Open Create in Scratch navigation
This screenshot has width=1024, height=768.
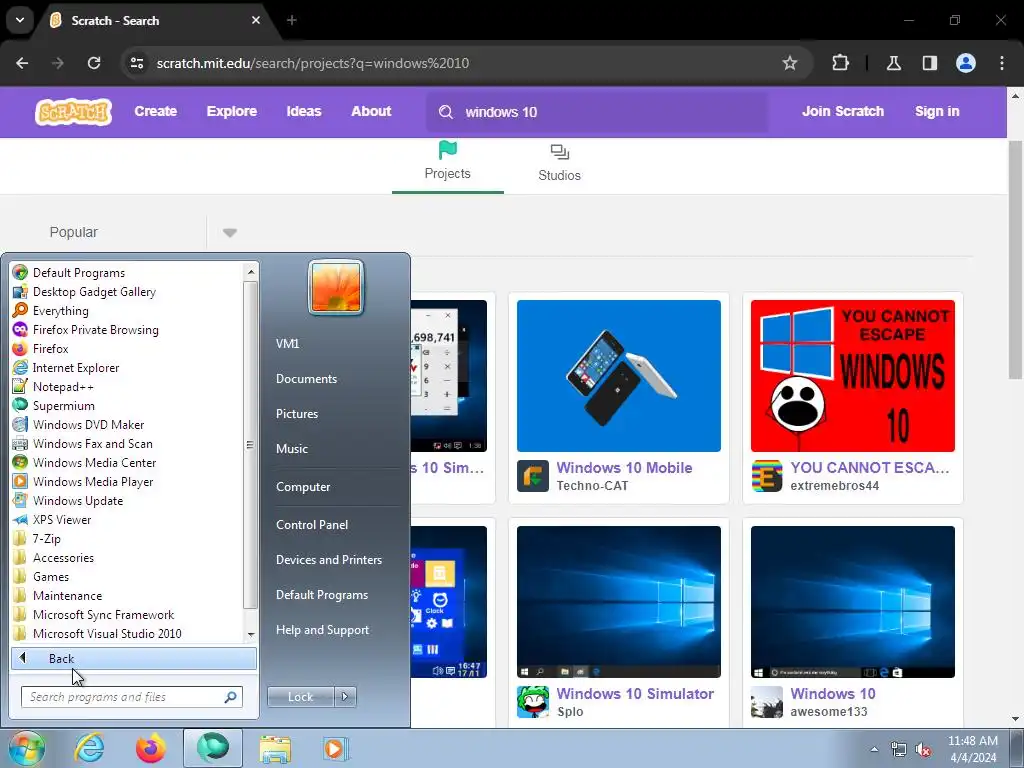(155, 112)
